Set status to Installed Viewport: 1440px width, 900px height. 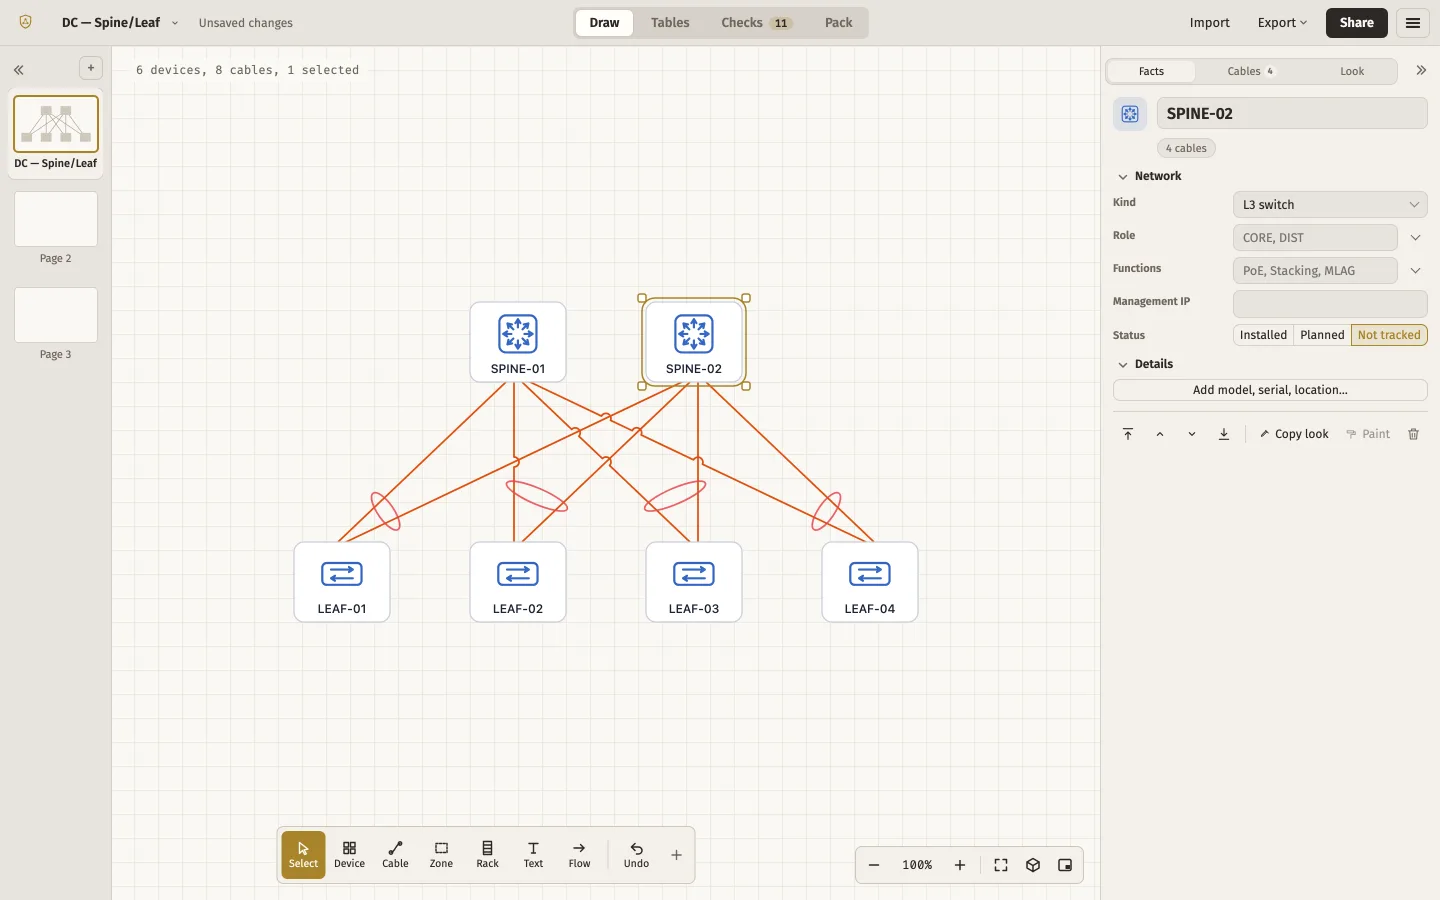click(x=1263, y=335)
